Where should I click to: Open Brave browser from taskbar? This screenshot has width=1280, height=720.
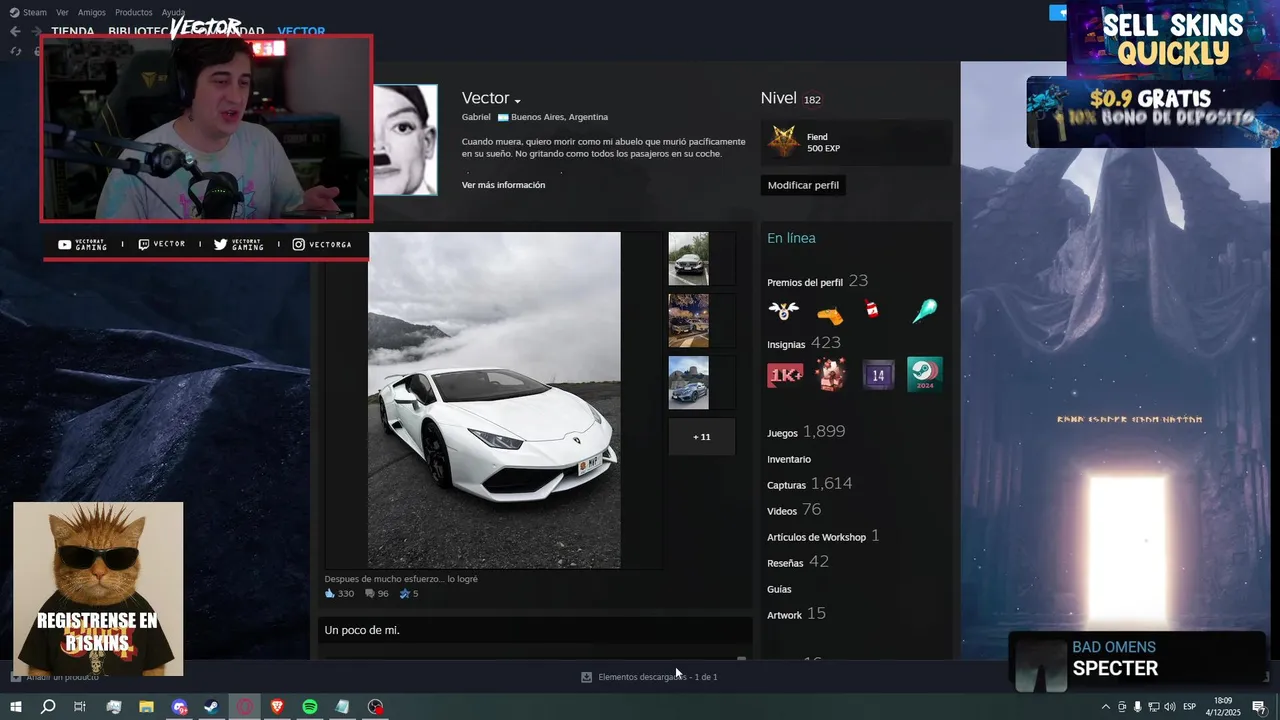click(x=277, y=707)
